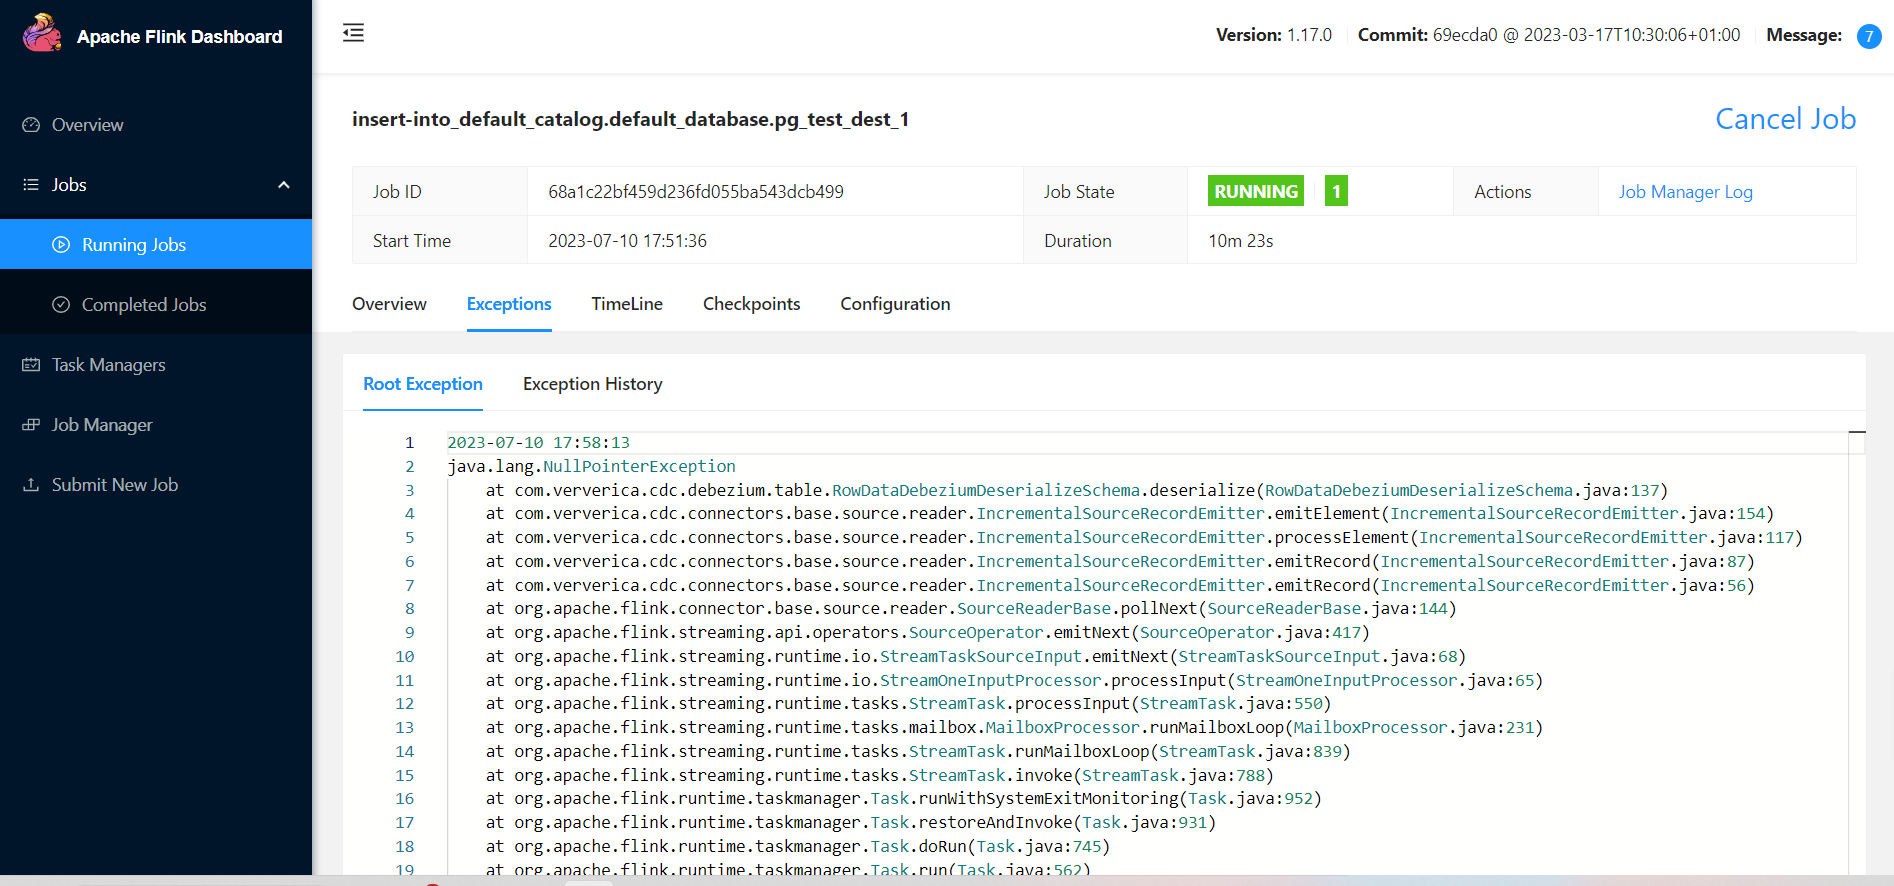The image size is (1894, 886).
Task: Collapse the sidebar with the fold icon
Action: tap(353, 33)
